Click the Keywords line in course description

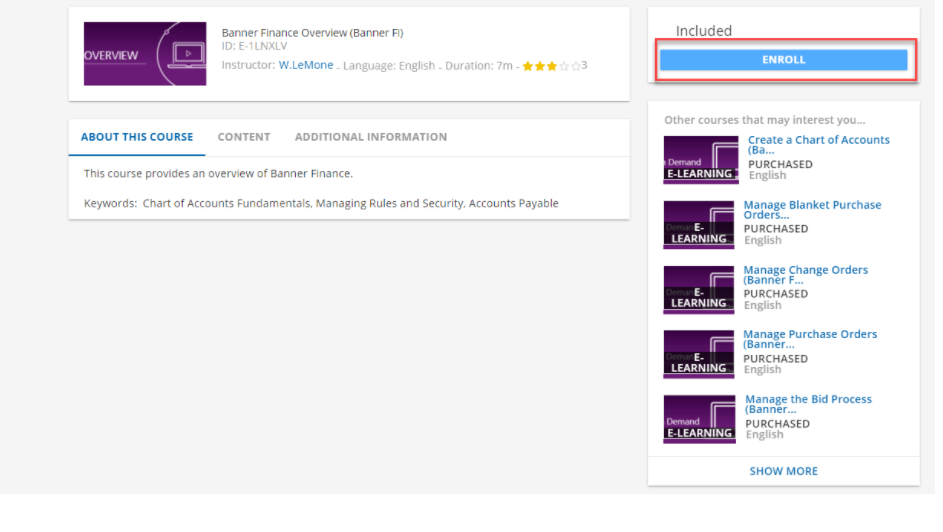tap(321, 203)
